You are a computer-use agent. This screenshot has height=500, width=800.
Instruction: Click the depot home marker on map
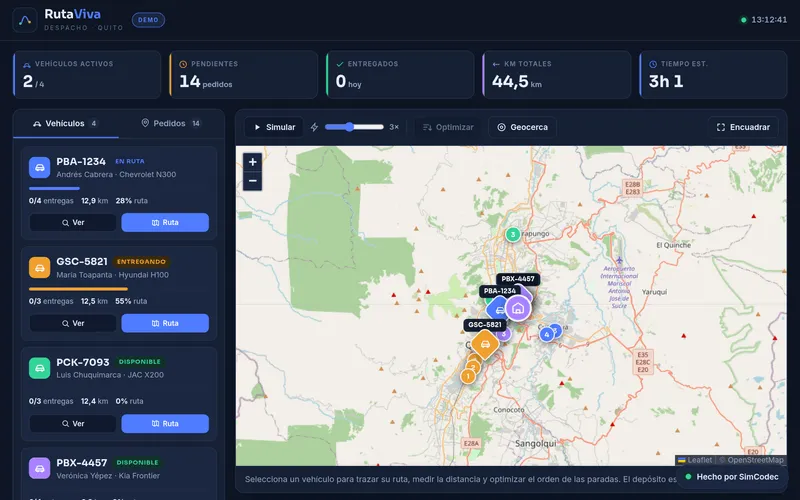coord(518,308)
